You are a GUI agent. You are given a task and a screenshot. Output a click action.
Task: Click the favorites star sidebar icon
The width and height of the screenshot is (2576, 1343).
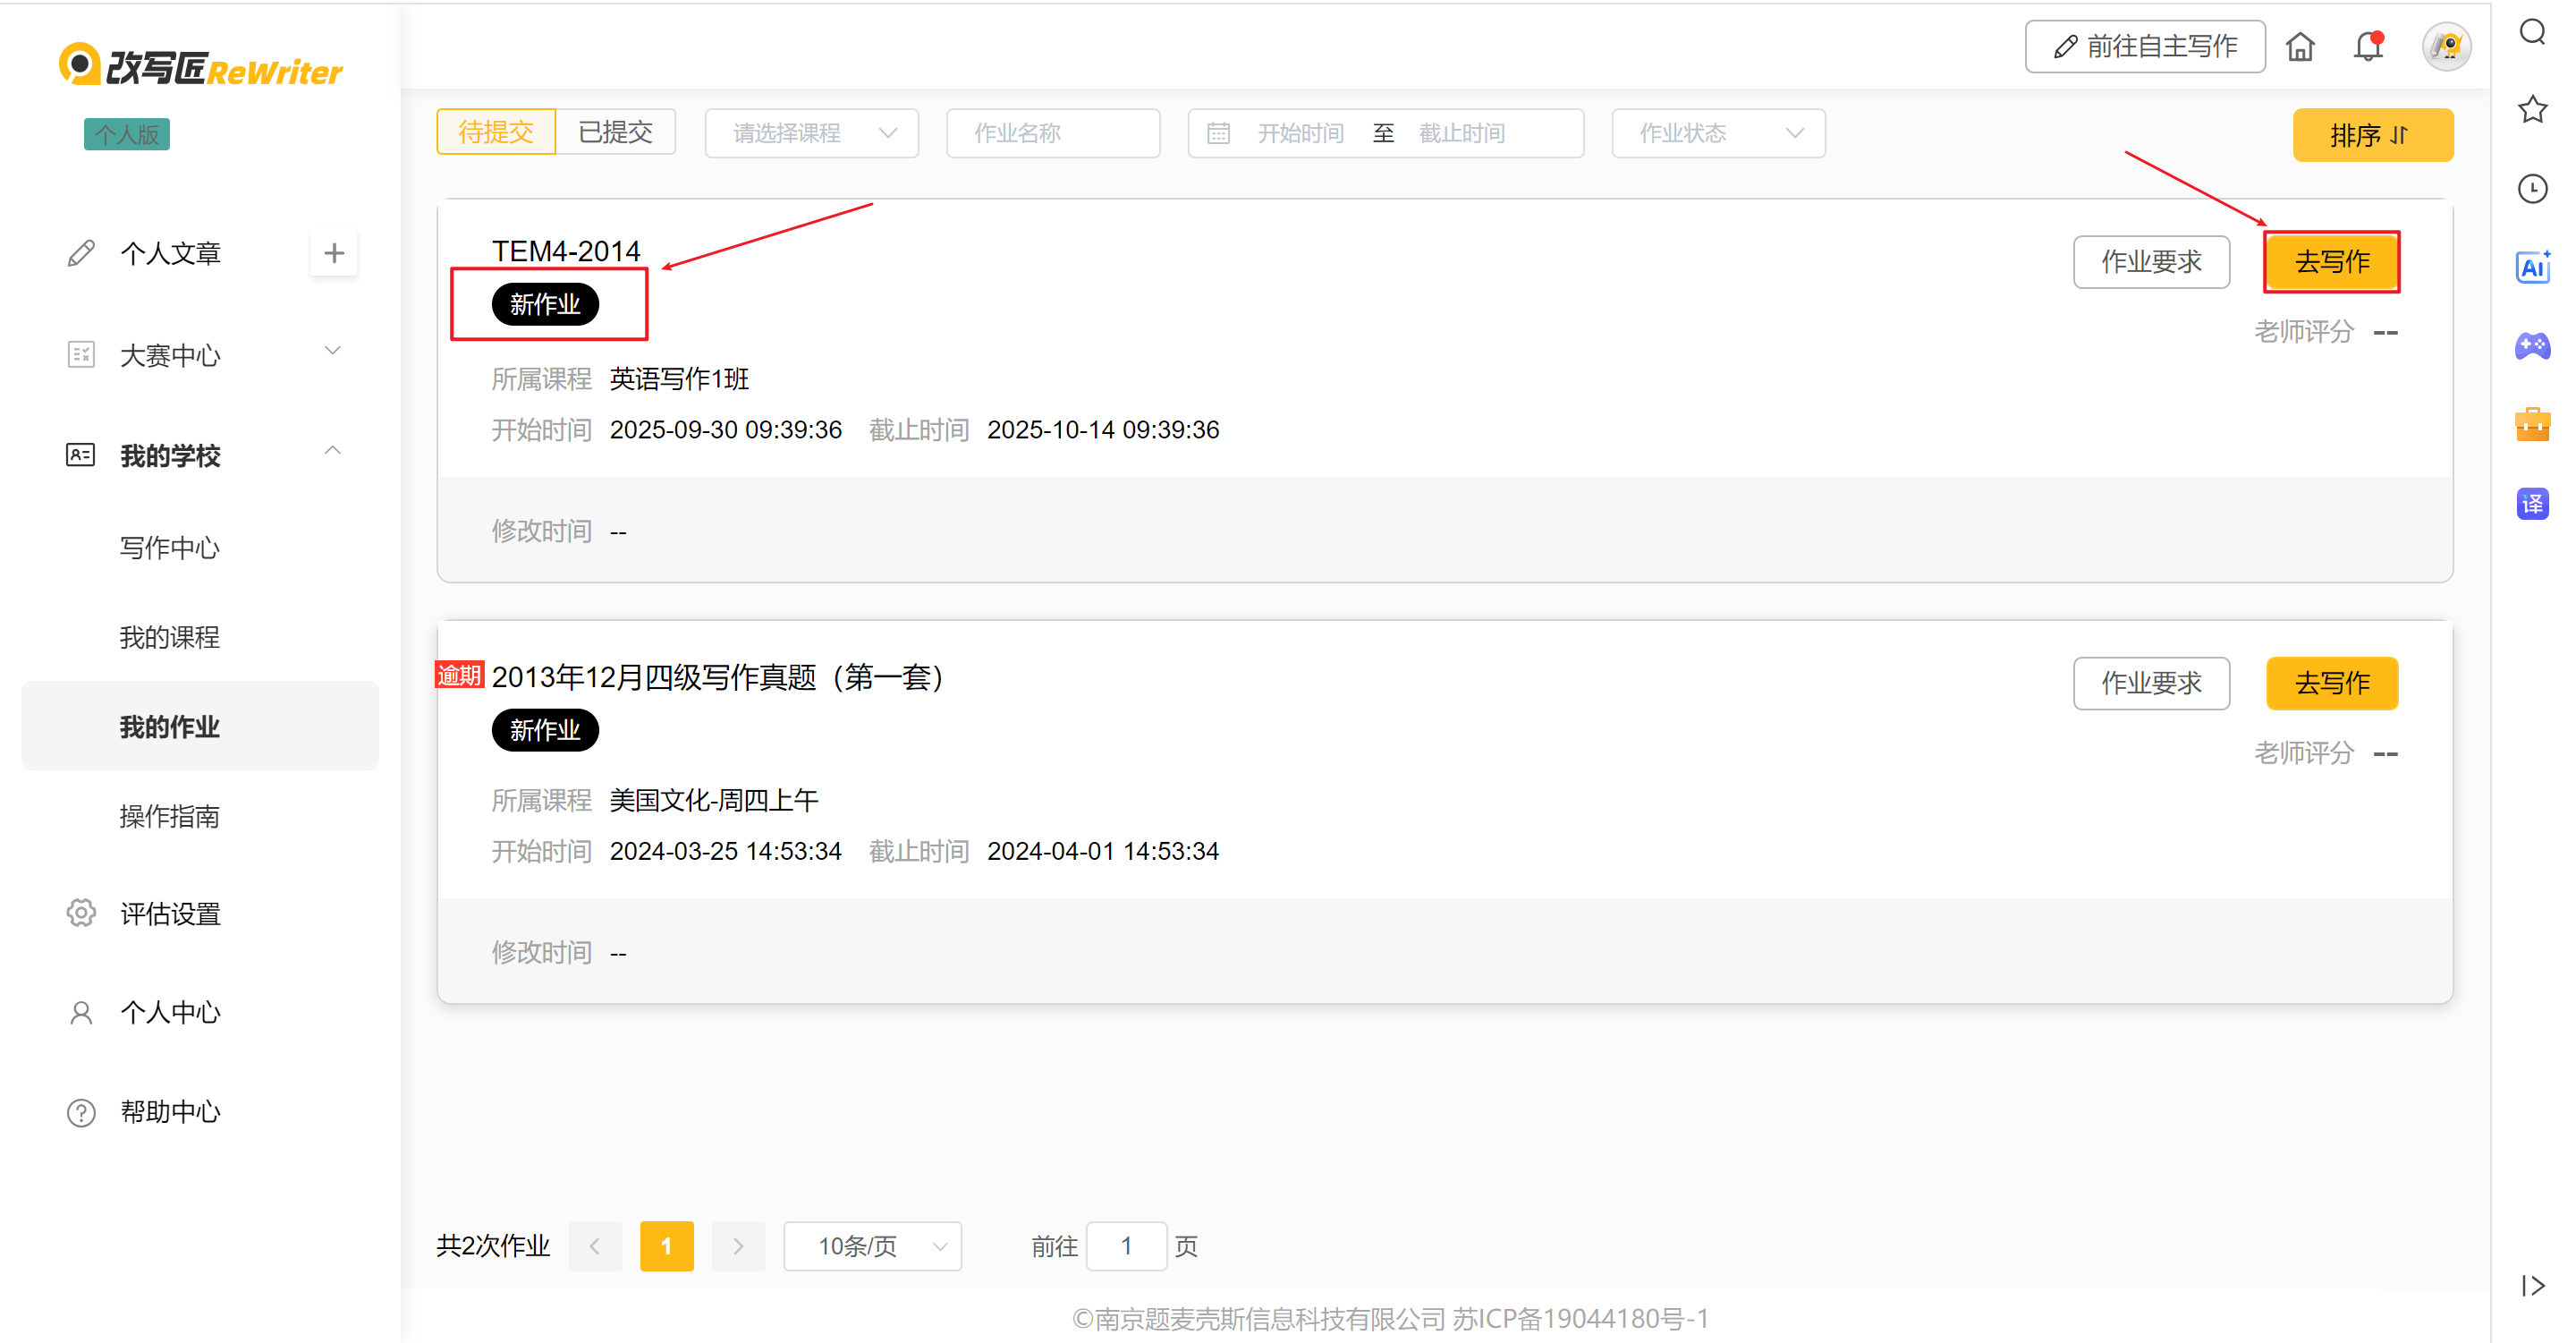coord(2532,109)
